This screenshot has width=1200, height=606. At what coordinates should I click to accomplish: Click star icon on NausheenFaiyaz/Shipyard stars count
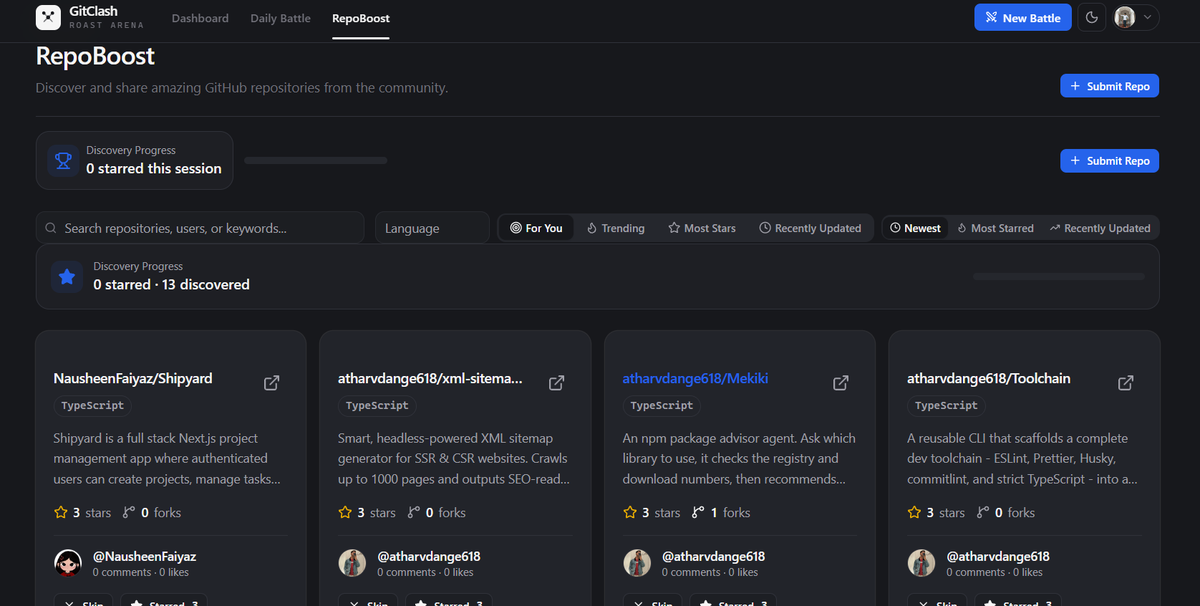click(60, 512)
